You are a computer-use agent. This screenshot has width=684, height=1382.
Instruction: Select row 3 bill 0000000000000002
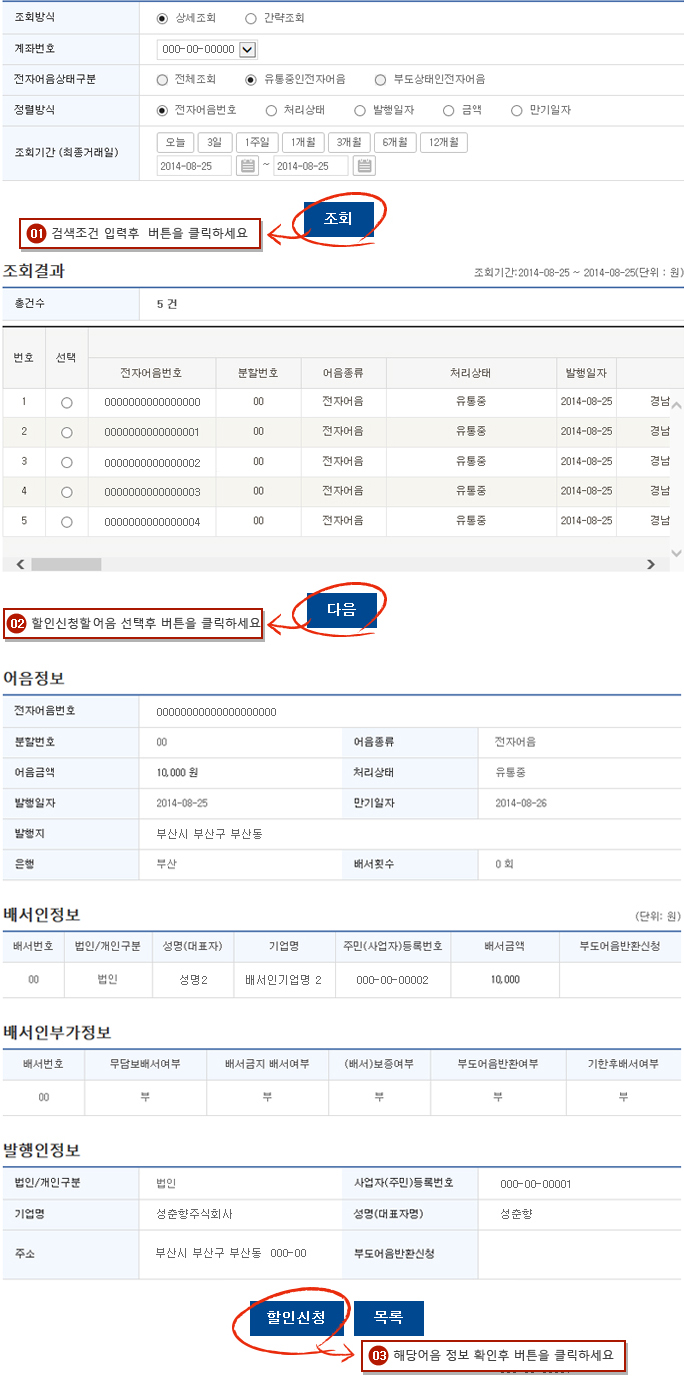67,462
